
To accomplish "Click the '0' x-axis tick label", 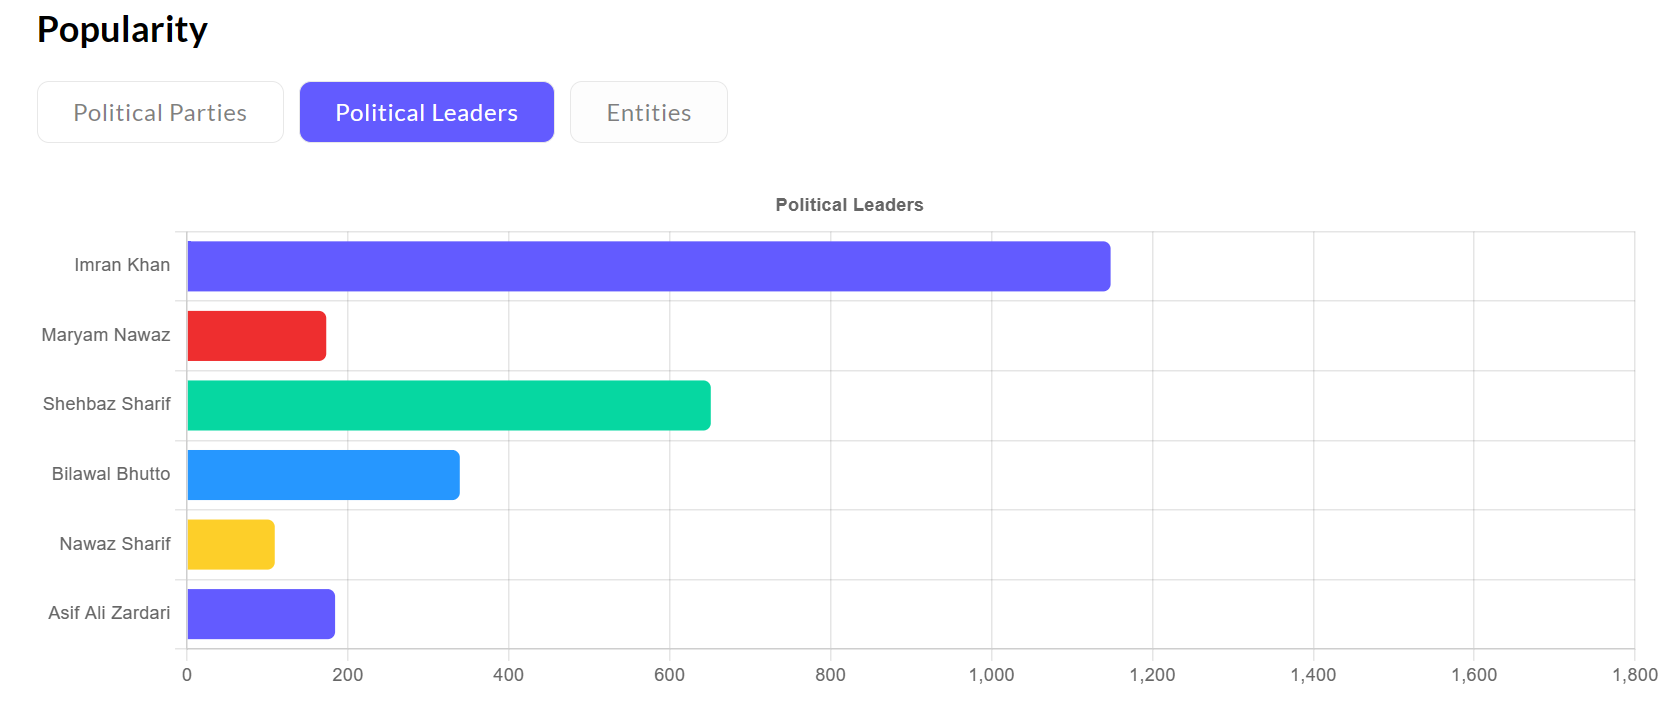I will [187, 675].
